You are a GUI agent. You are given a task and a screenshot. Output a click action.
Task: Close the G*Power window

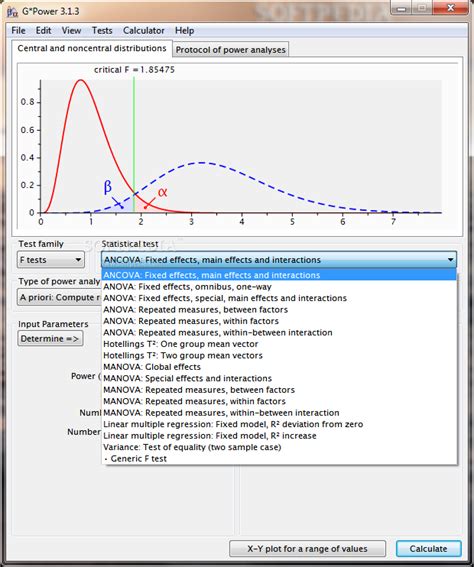click(x=450, y=8)
